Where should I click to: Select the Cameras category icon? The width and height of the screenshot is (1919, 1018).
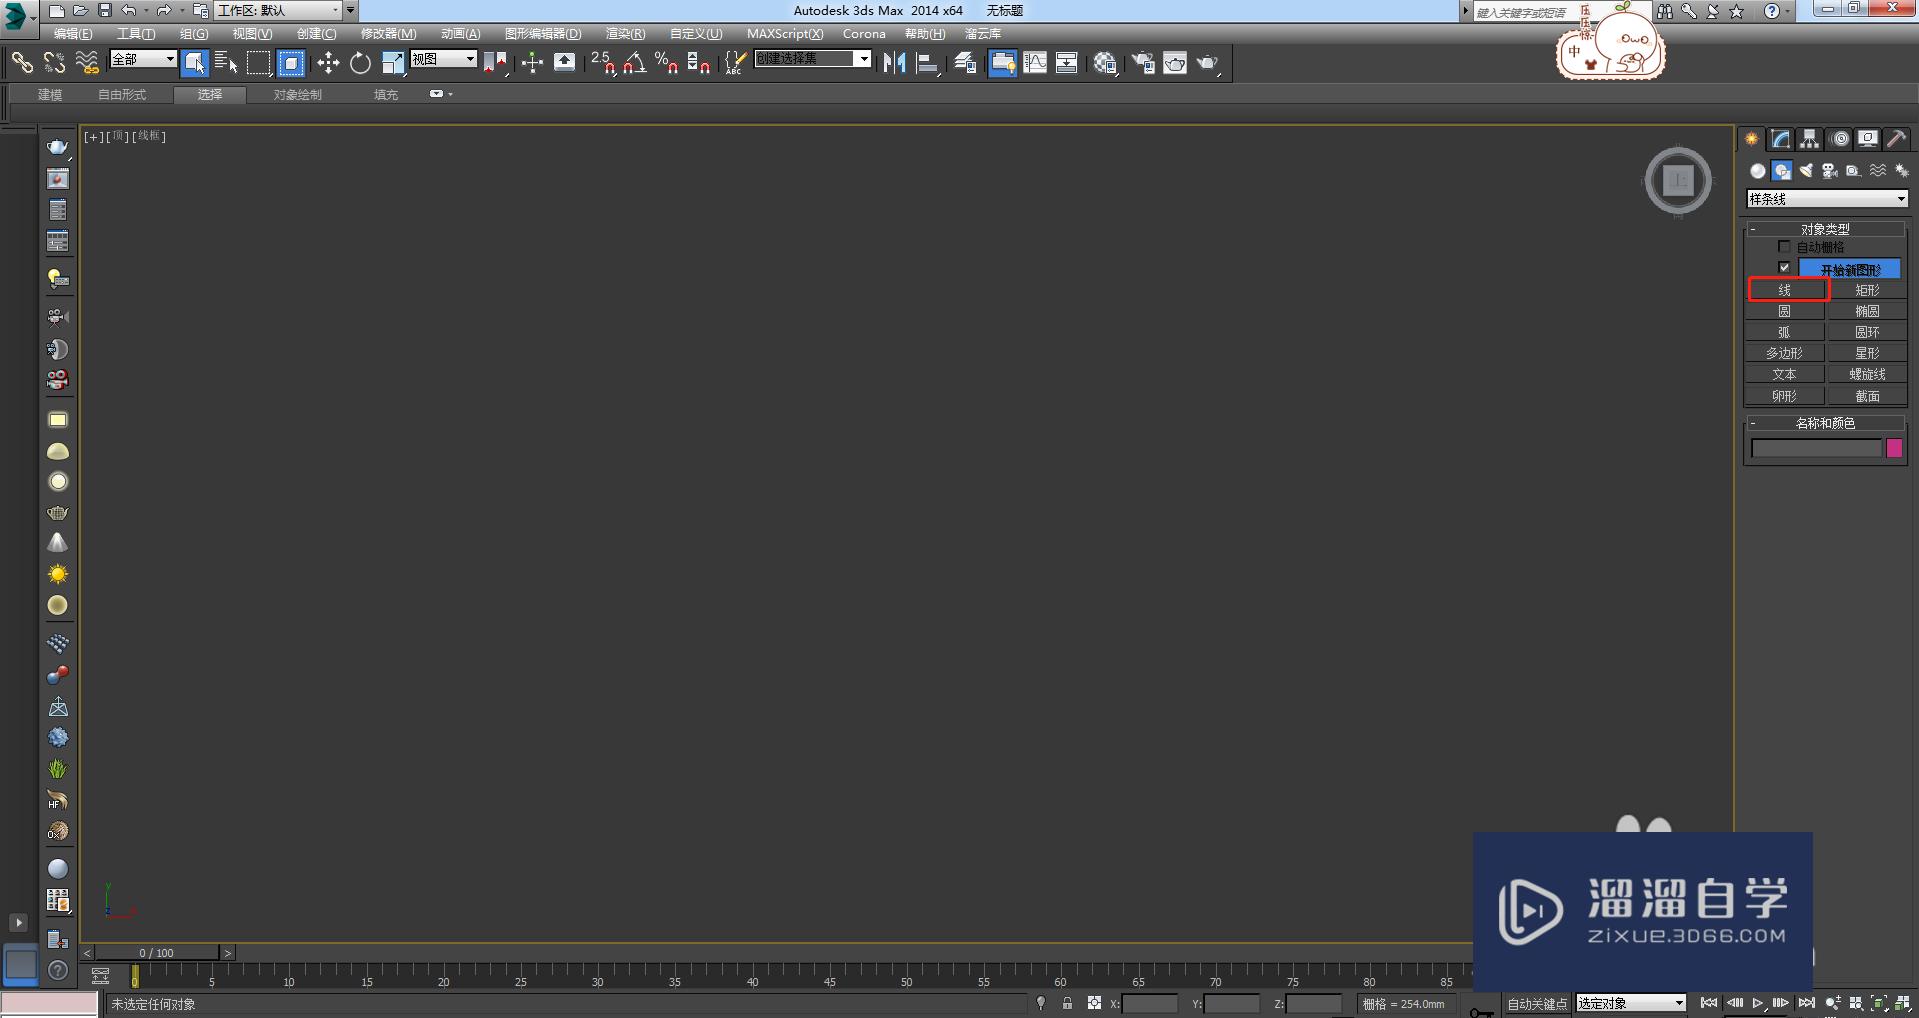pyautogui.click(x=1830, y=171)
